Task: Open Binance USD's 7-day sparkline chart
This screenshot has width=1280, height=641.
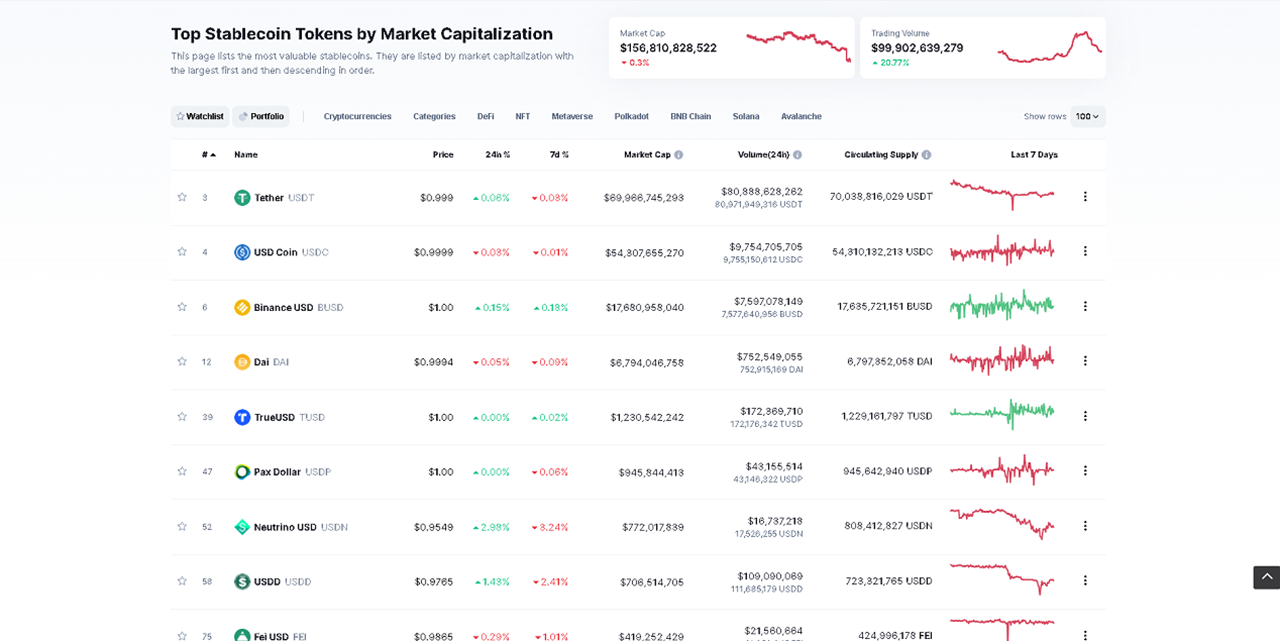Action: click(x=1002, y=305)
